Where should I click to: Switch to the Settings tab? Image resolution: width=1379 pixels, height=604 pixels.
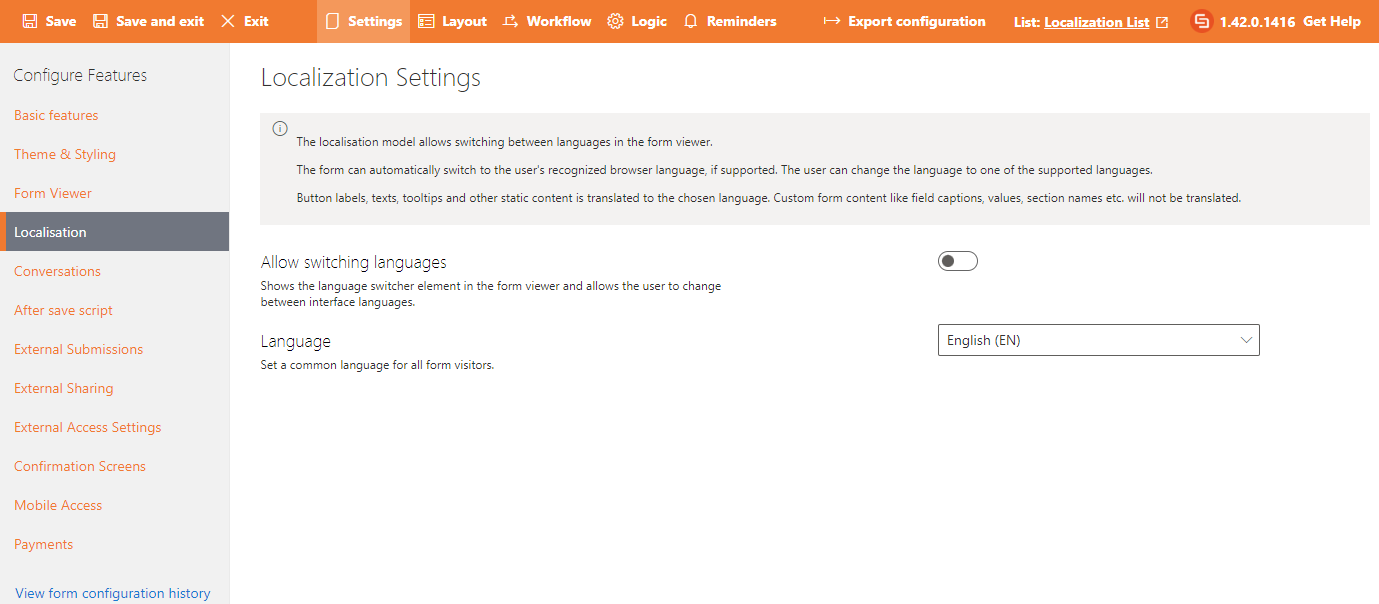(x=363, y=21)
